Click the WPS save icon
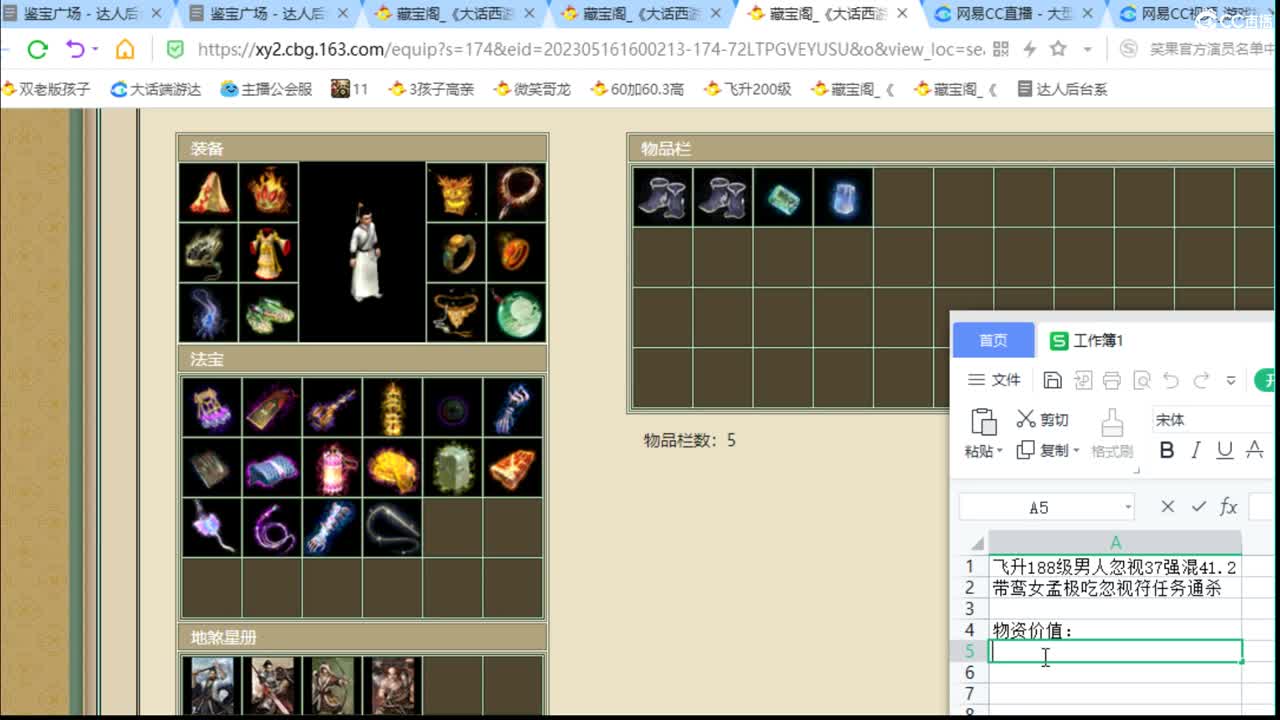1280x720 pixels. (1052, 380)
